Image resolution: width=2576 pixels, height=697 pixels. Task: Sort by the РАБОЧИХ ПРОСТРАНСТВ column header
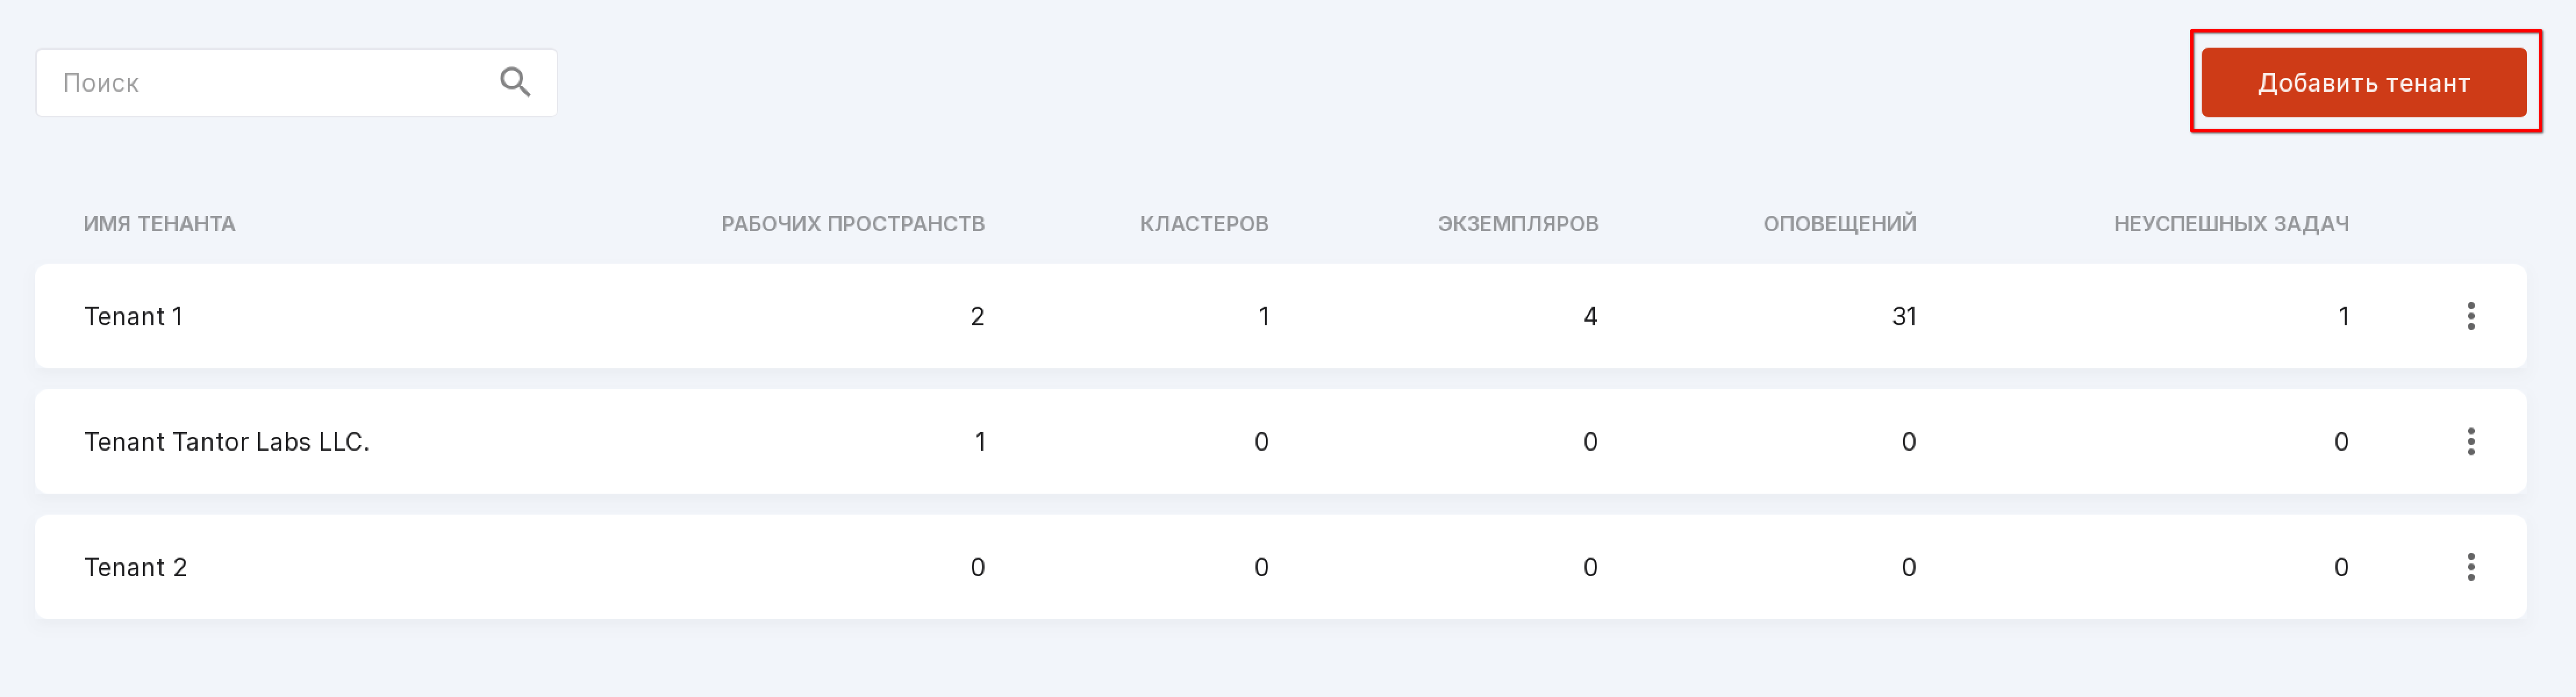(853, 223)
